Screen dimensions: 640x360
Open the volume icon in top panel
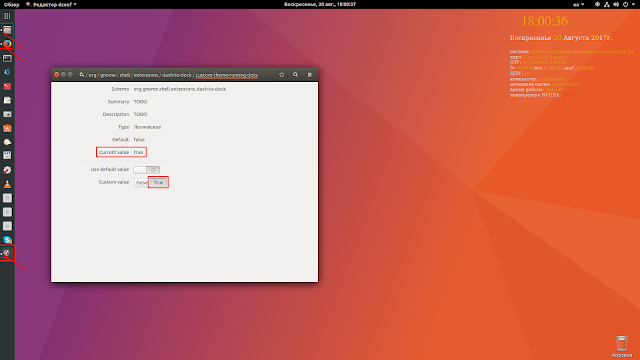click(616, 4)
